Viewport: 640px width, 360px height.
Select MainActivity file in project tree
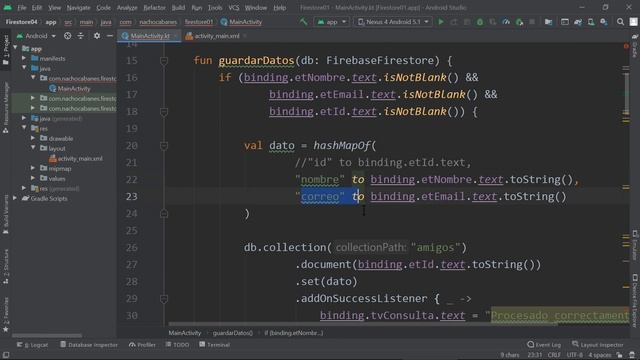pos(69,88)
